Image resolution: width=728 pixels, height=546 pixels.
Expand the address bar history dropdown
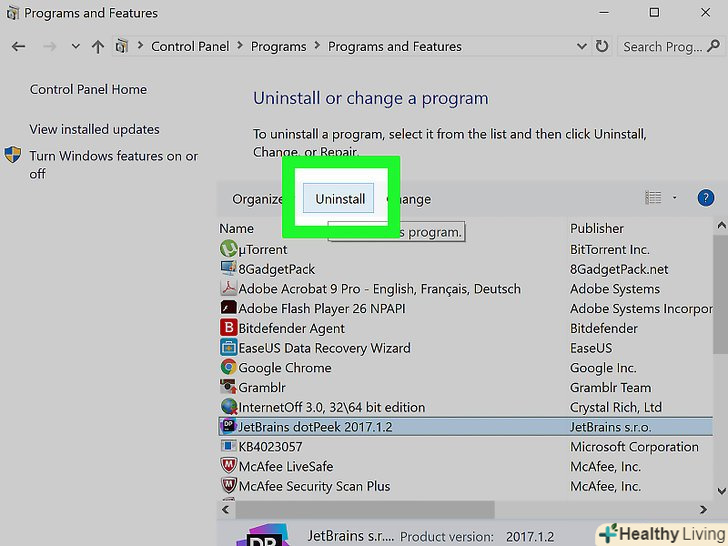pos(581,46)
